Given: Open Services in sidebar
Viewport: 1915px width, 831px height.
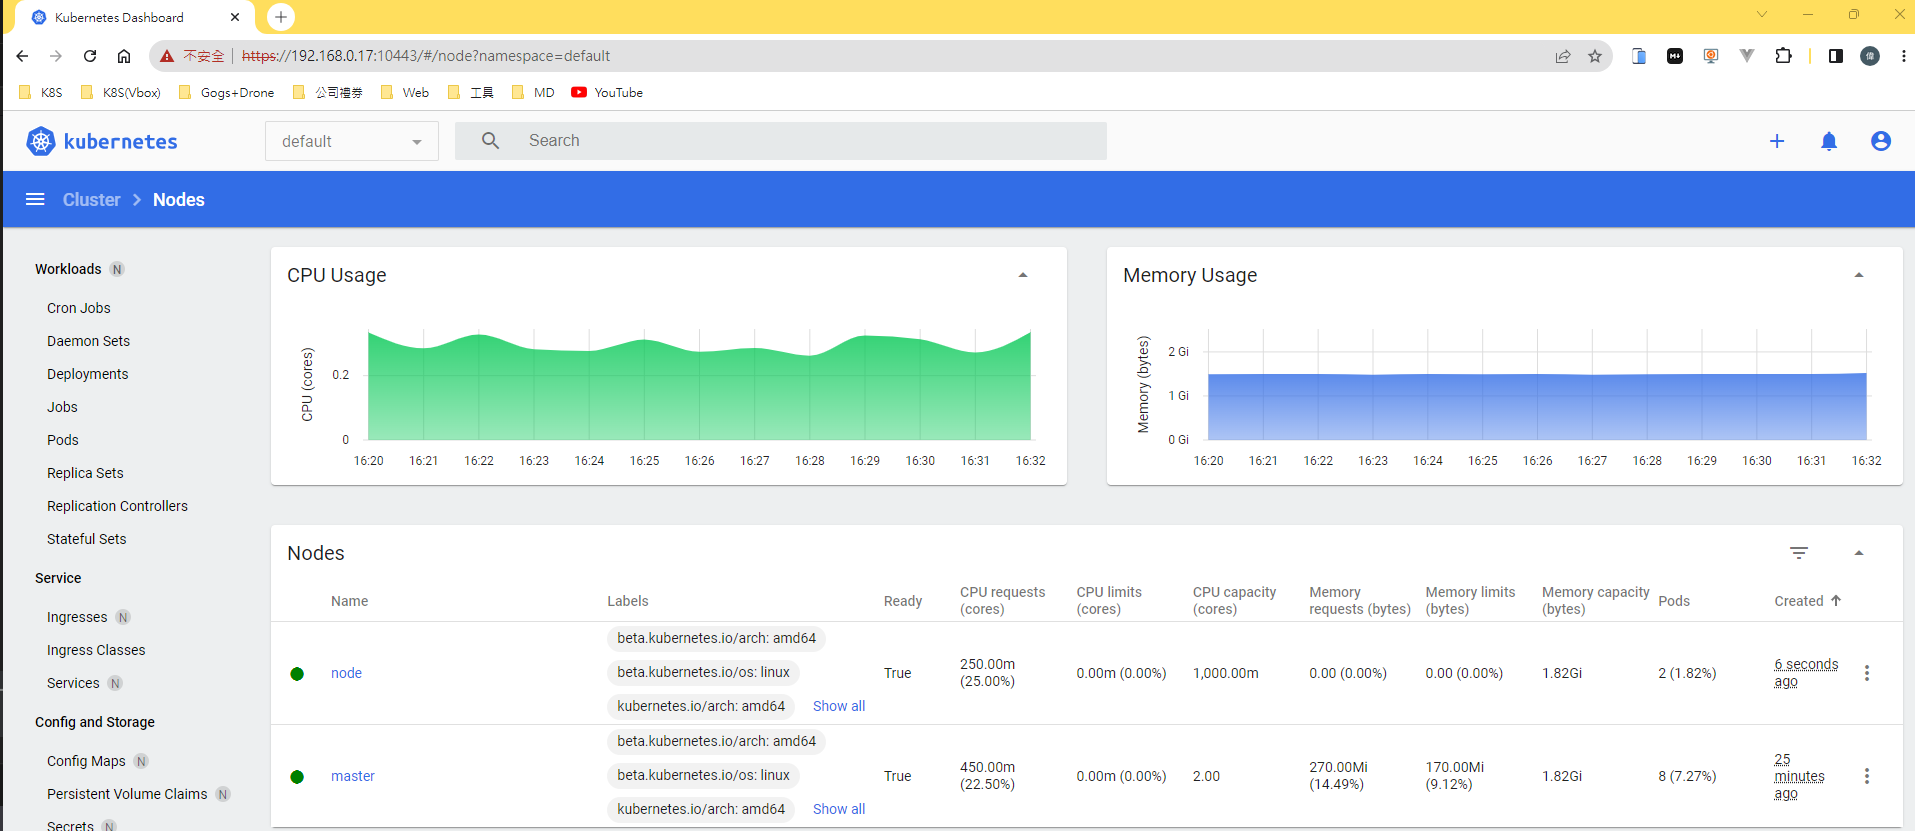Looking at the screenshot, I should point(73,683).
